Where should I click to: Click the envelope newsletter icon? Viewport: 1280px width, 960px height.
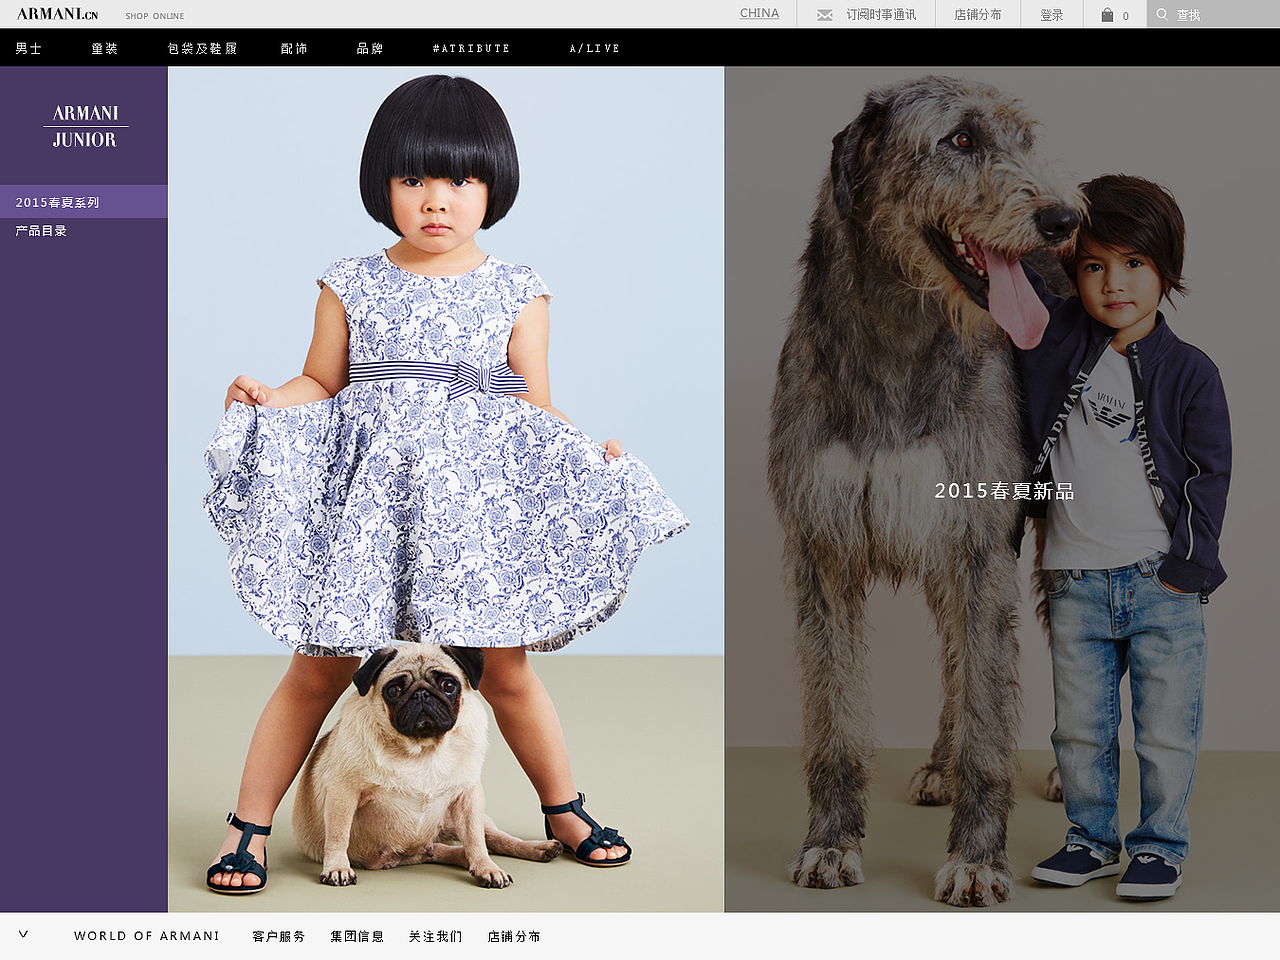825,15
